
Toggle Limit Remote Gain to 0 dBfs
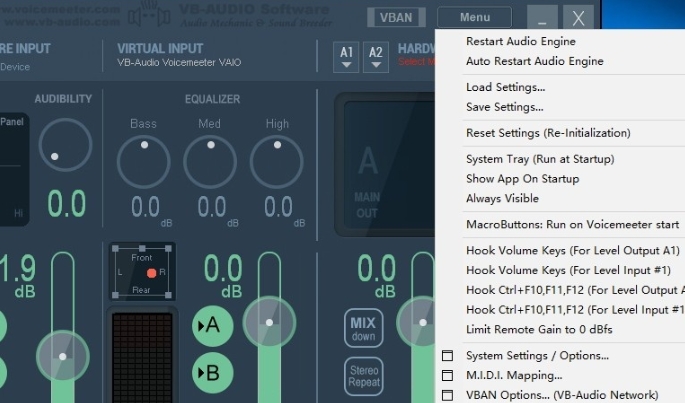(x=539, y=329)
